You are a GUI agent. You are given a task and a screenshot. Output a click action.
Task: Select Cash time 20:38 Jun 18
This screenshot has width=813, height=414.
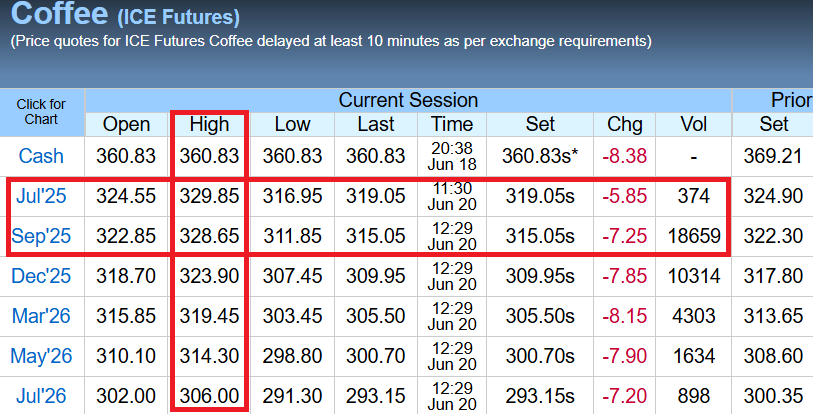pos(452,156)
